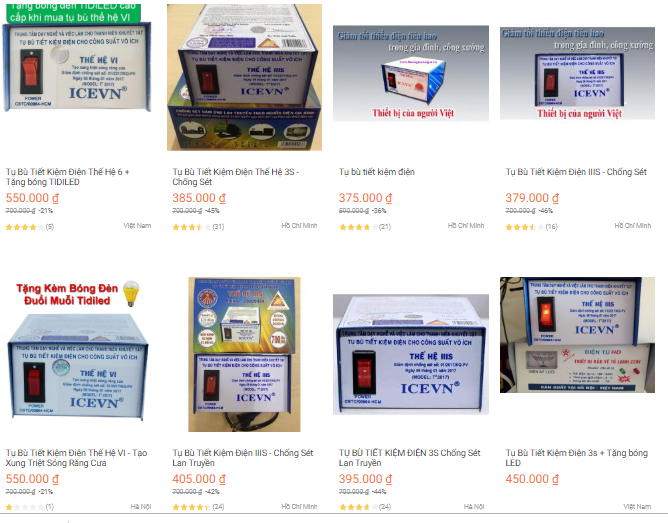Open the Thế Hệ 6 + TIDILED product image

click(x=77, y=57)
